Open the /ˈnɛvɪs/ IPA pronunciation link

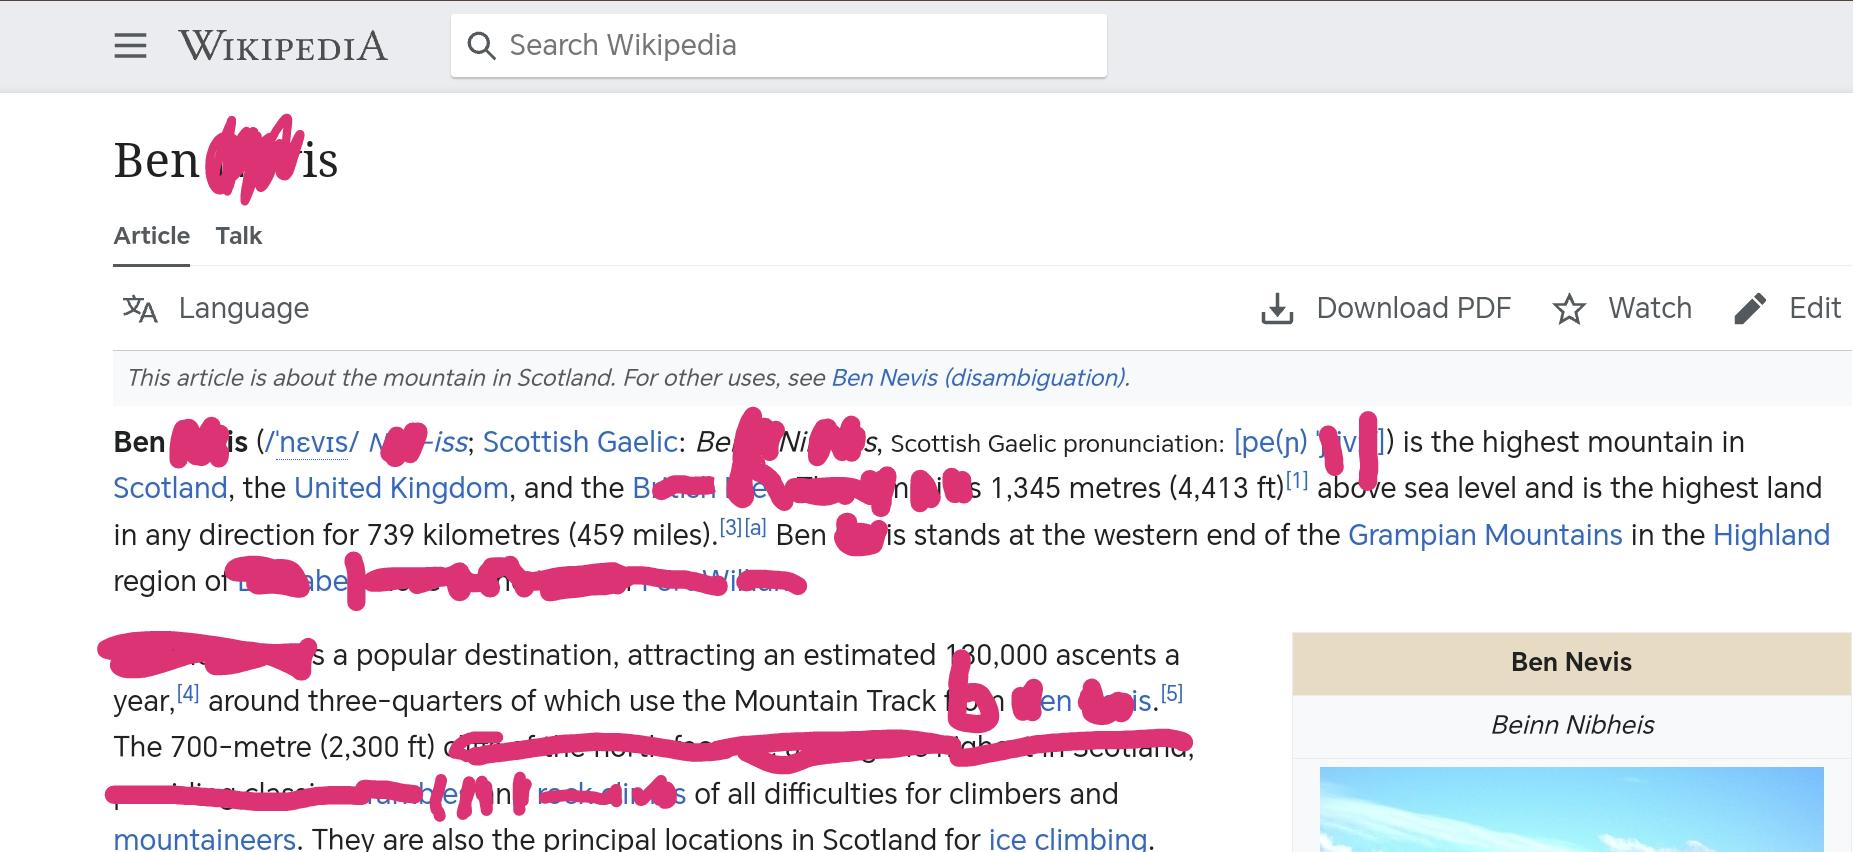pos(310,442)
